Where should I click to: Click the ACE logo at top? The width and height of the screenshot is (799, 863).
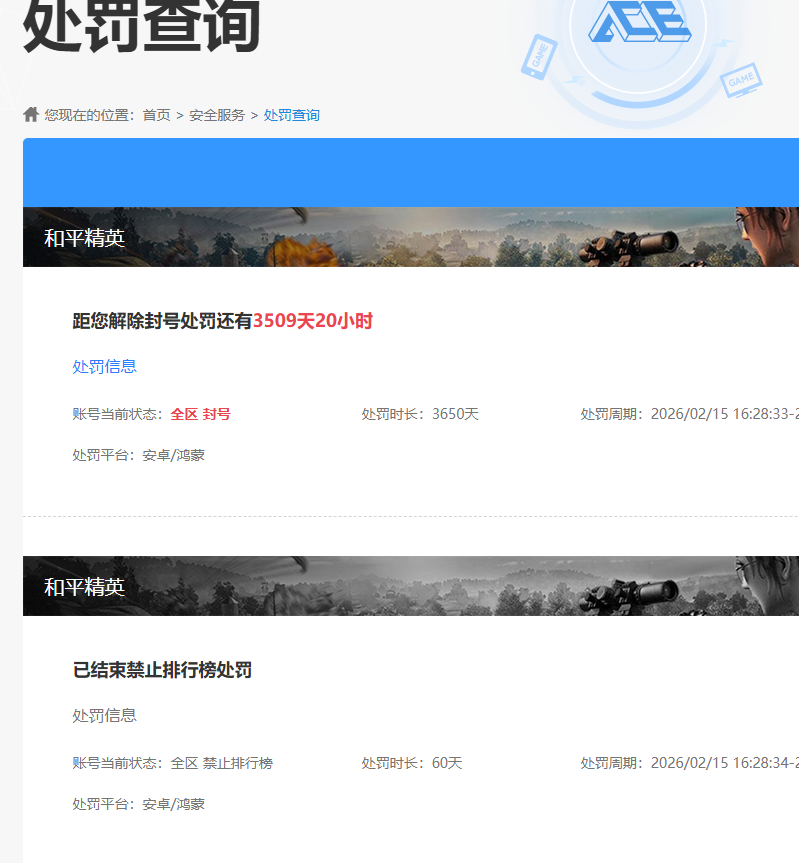click(x=639, y=22)
